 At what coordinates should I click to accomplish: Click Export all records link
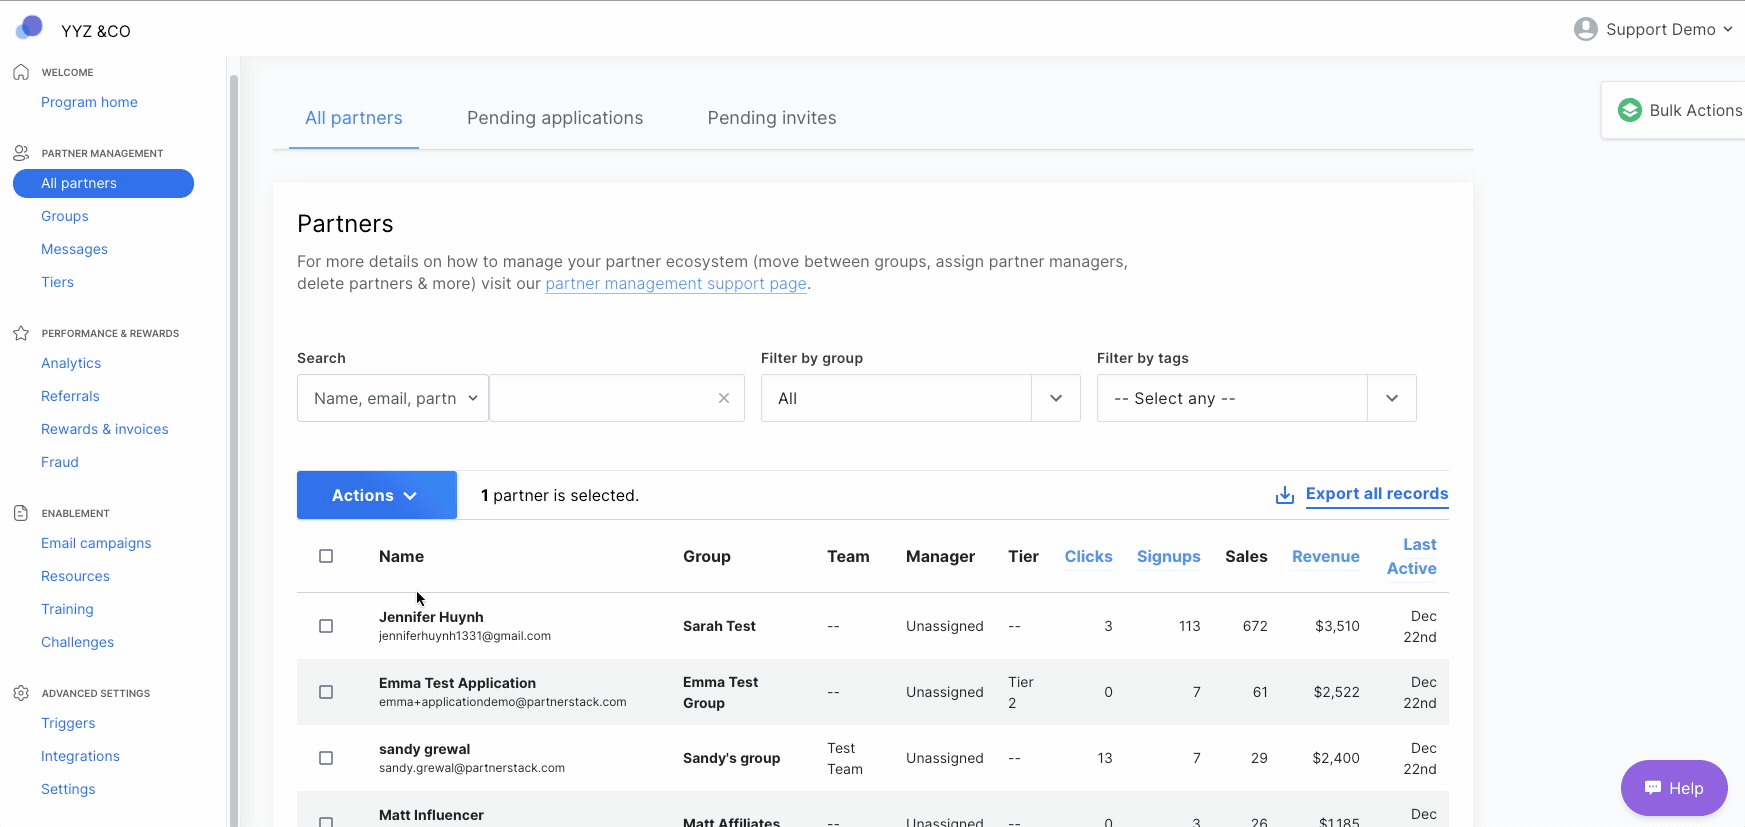1377,494
